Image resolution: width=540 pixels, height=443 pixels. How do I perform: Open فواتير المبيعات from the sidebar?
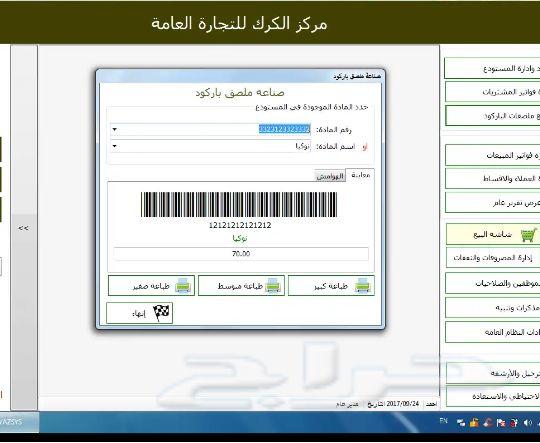[492, 156]
